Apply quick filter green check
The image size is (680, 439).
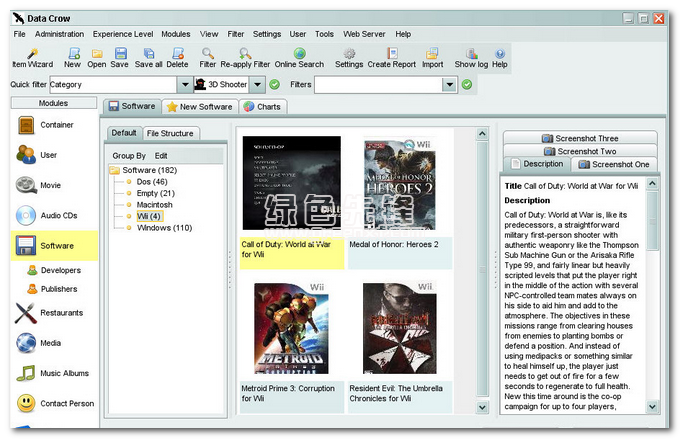tap(275, 85)
